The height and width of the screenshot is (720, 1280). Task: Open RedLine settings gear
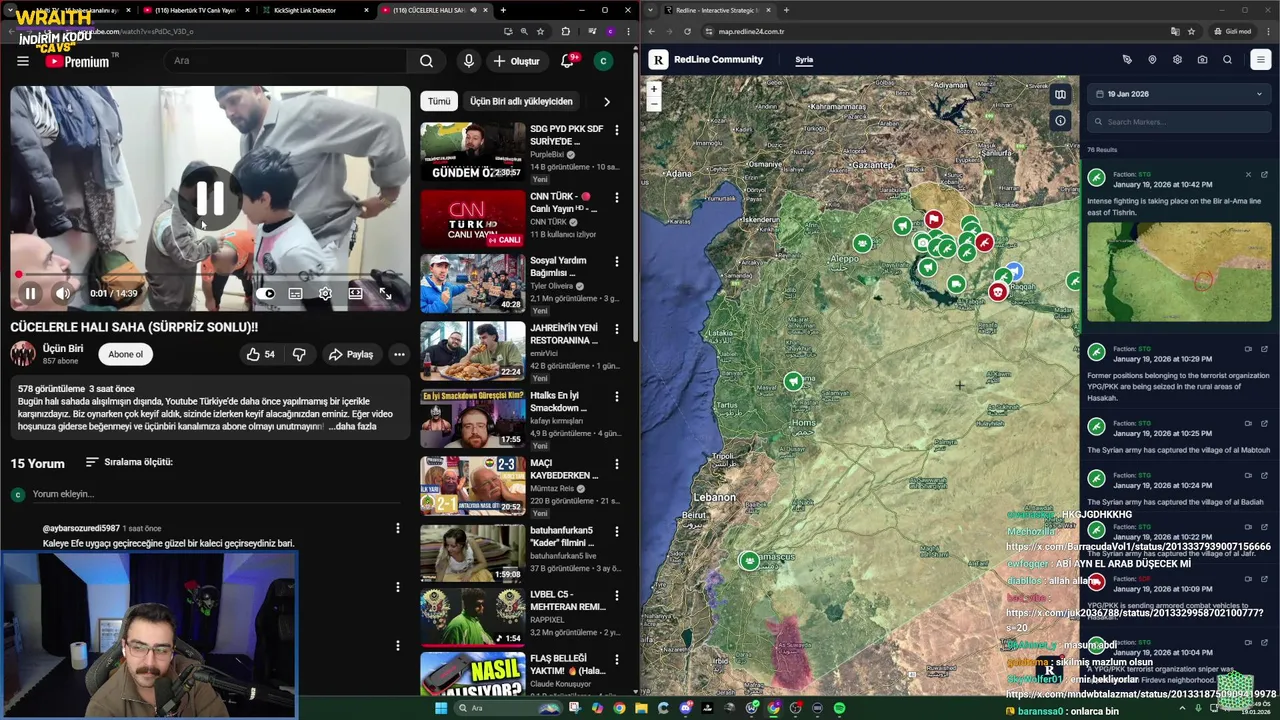pyautogui.click(x=1177, y=59)
